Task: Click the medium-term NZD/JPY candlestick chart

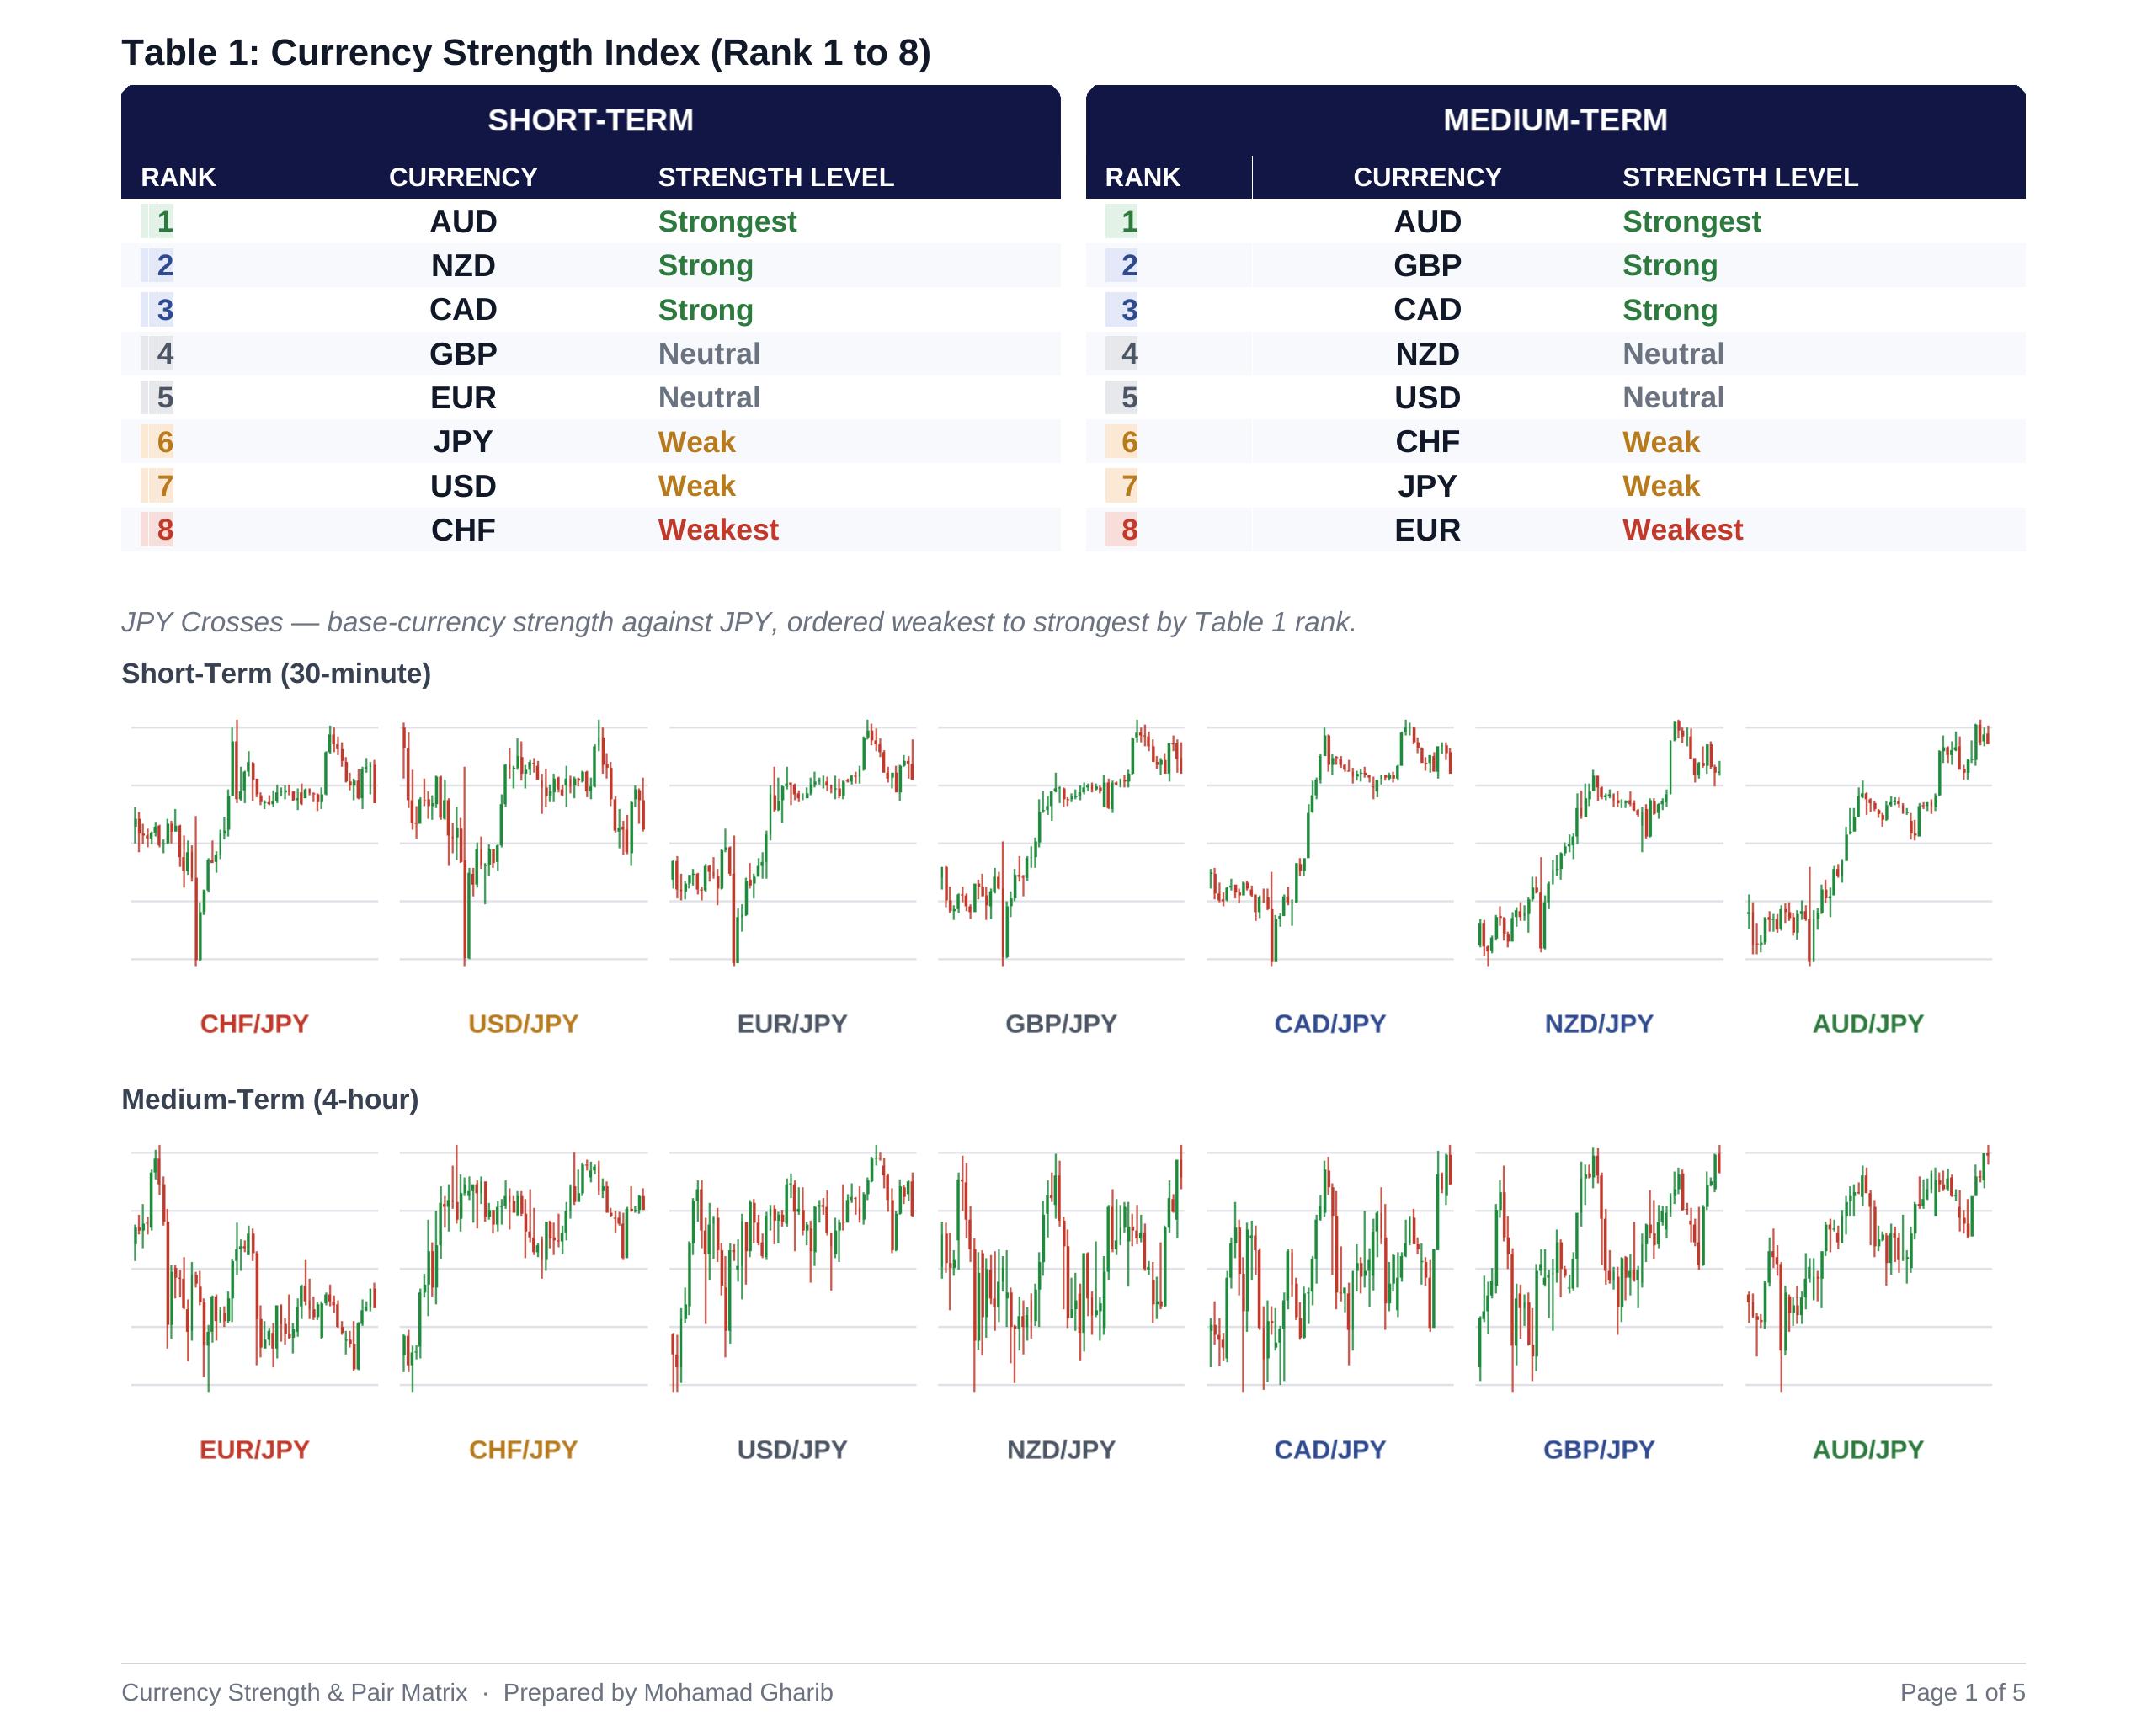Action: coord(1061,1268)
